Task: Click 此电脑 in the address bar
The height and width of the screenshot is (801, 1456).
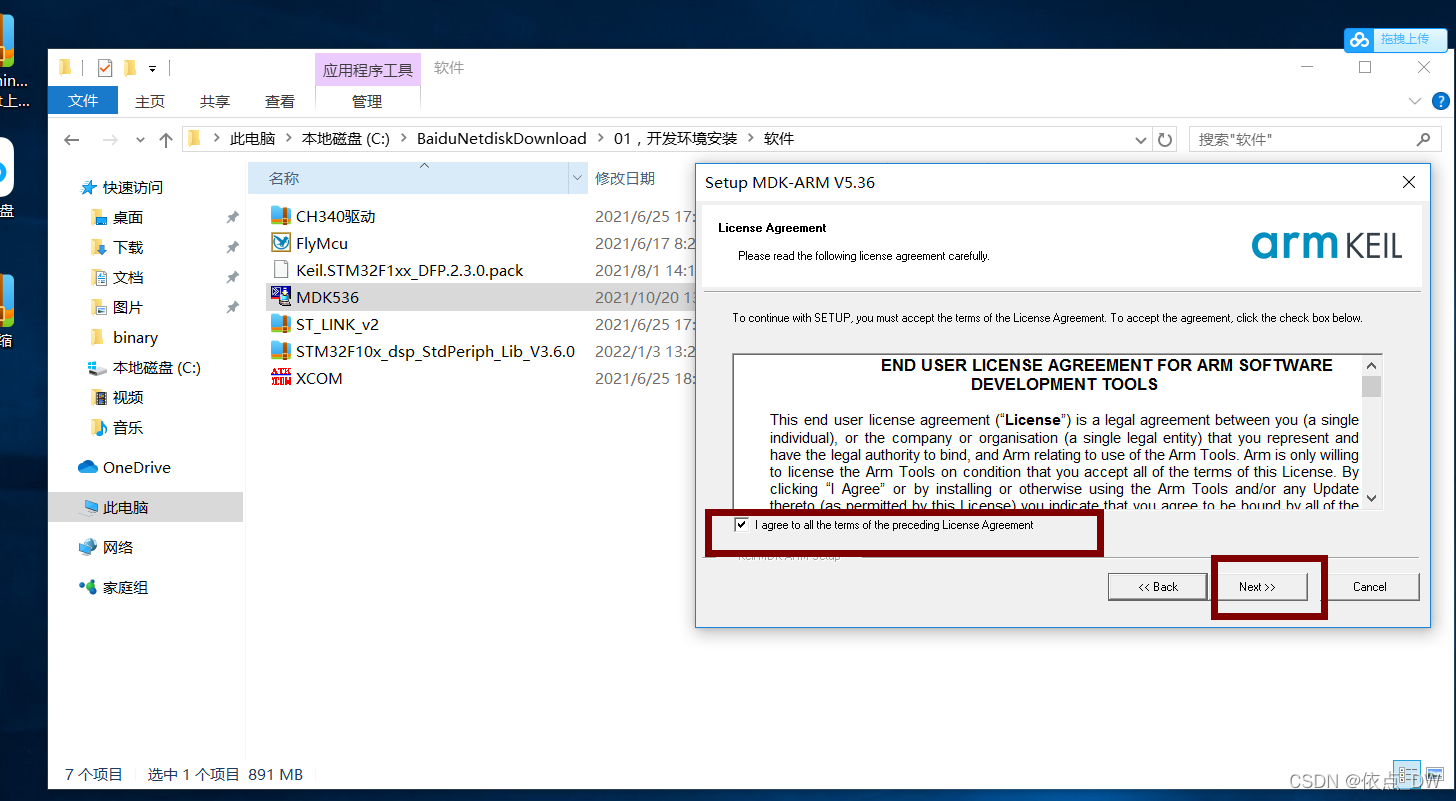Action: click(x=252, y=139)
